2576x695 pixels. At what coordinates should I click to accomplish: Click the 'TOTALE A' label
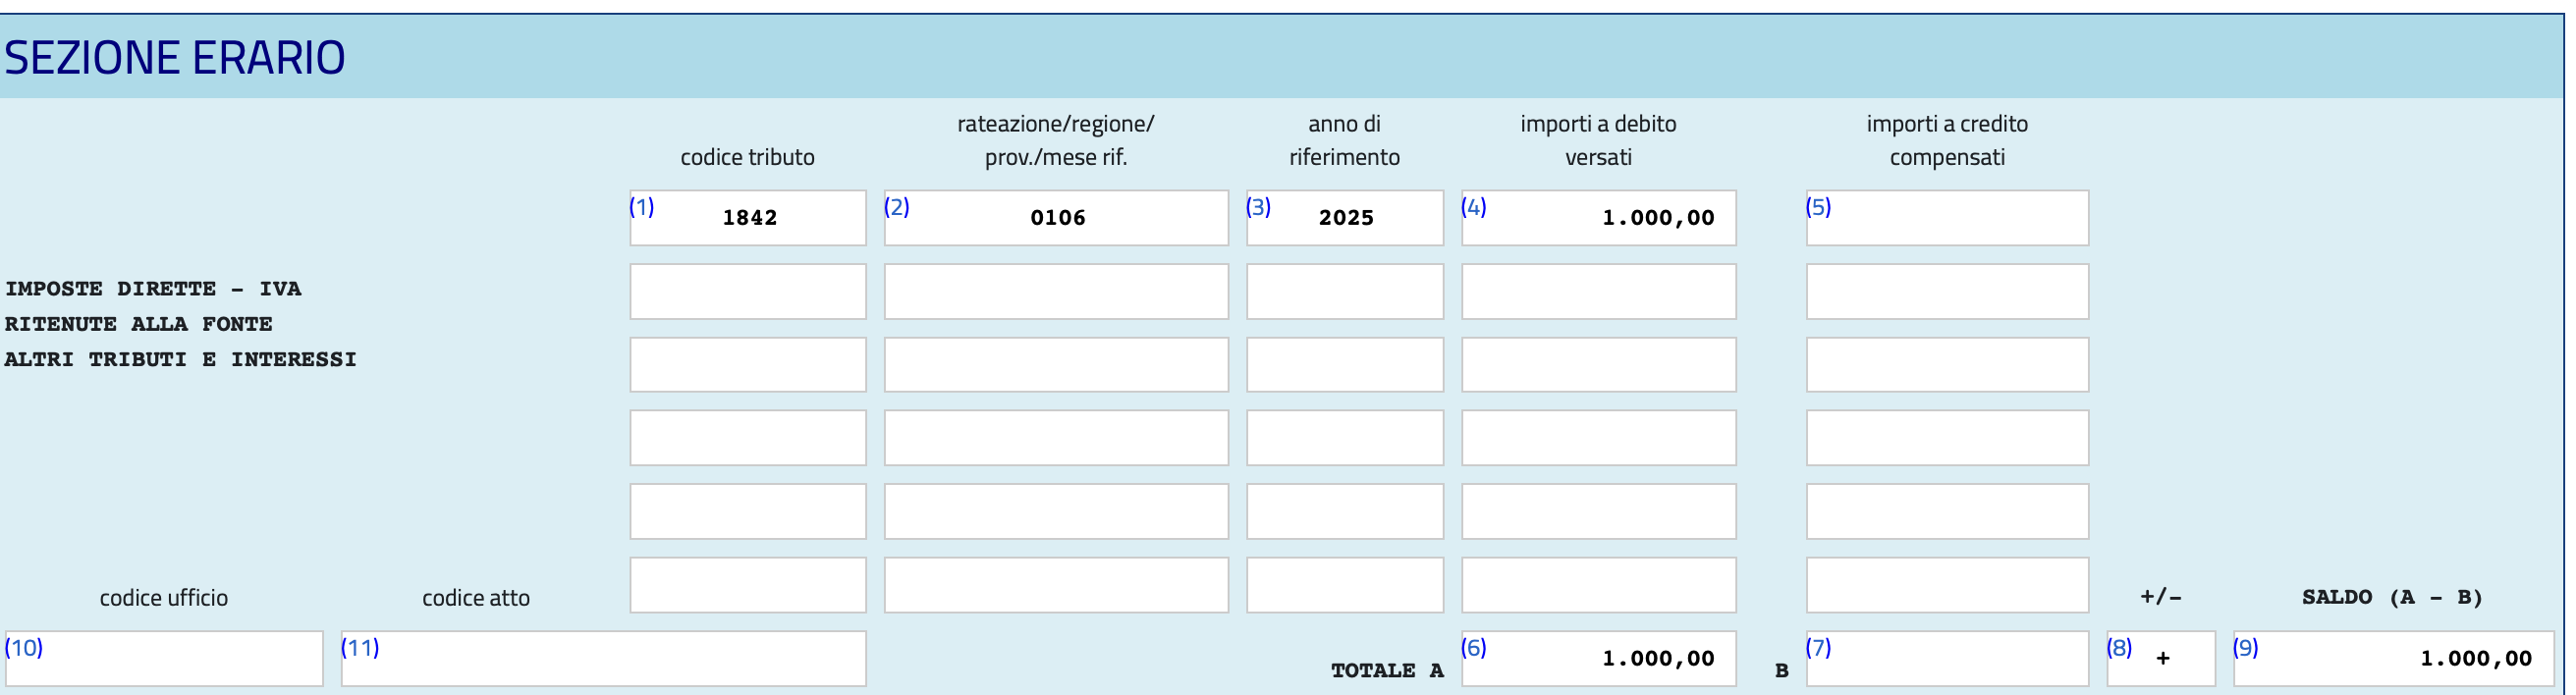pyautogui.click(x=1387, y=671)
